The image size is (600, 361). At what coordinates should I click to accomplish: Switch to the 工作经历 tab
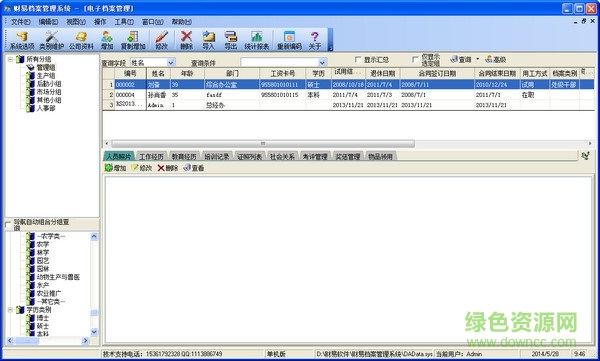(151, 156)
